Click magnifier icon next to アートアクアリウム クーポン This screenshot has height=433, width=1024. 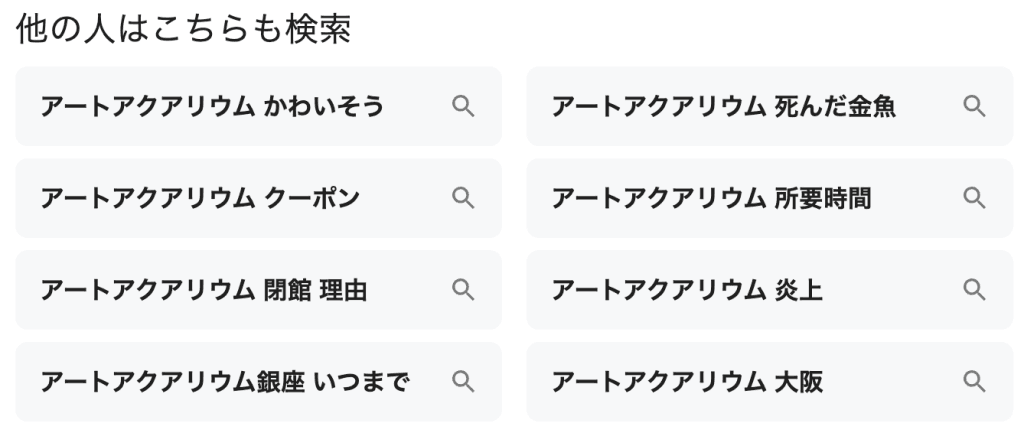[462, 198]
